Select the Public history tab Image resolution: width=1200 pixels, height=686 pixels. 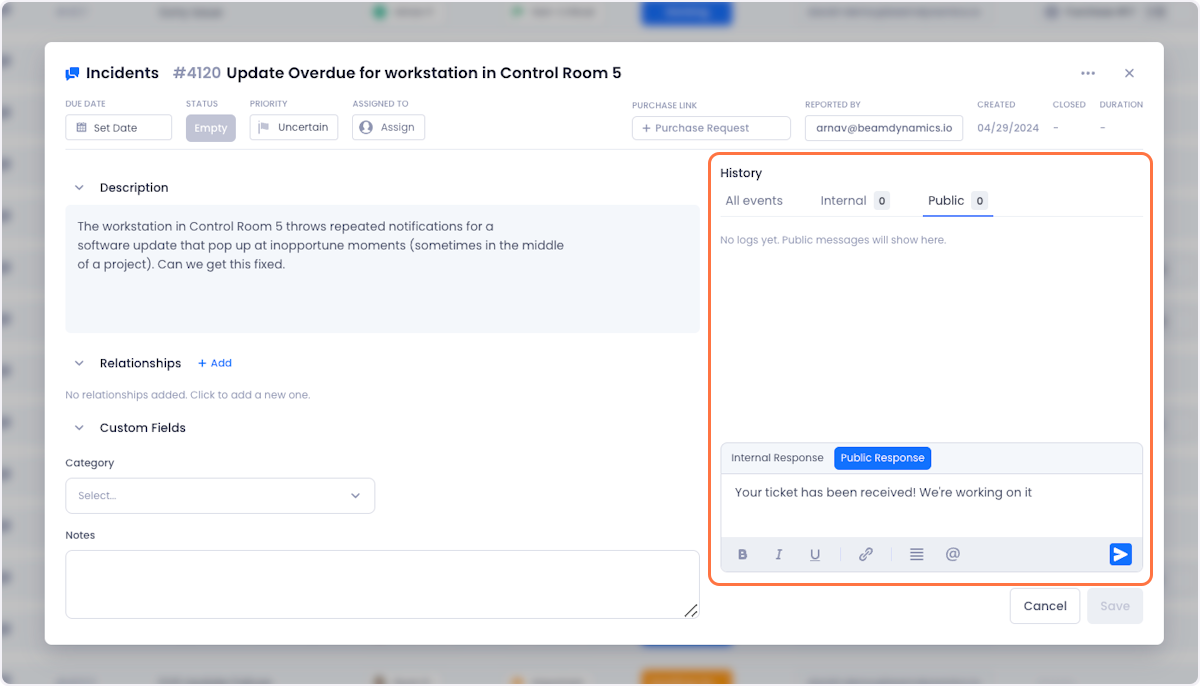point(958,201)
